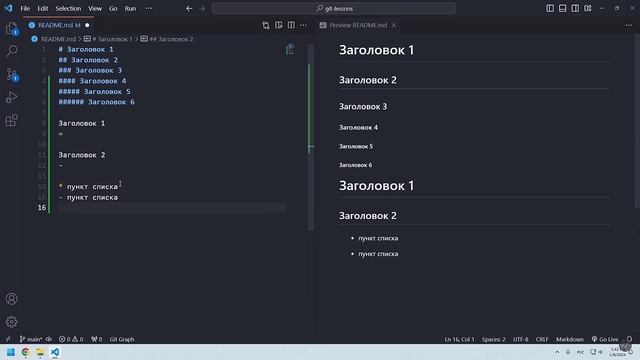The height and width of the screenshot is (360, 640).
Task: Click the ports forwarded indicator showing 0
Action: 97,339
